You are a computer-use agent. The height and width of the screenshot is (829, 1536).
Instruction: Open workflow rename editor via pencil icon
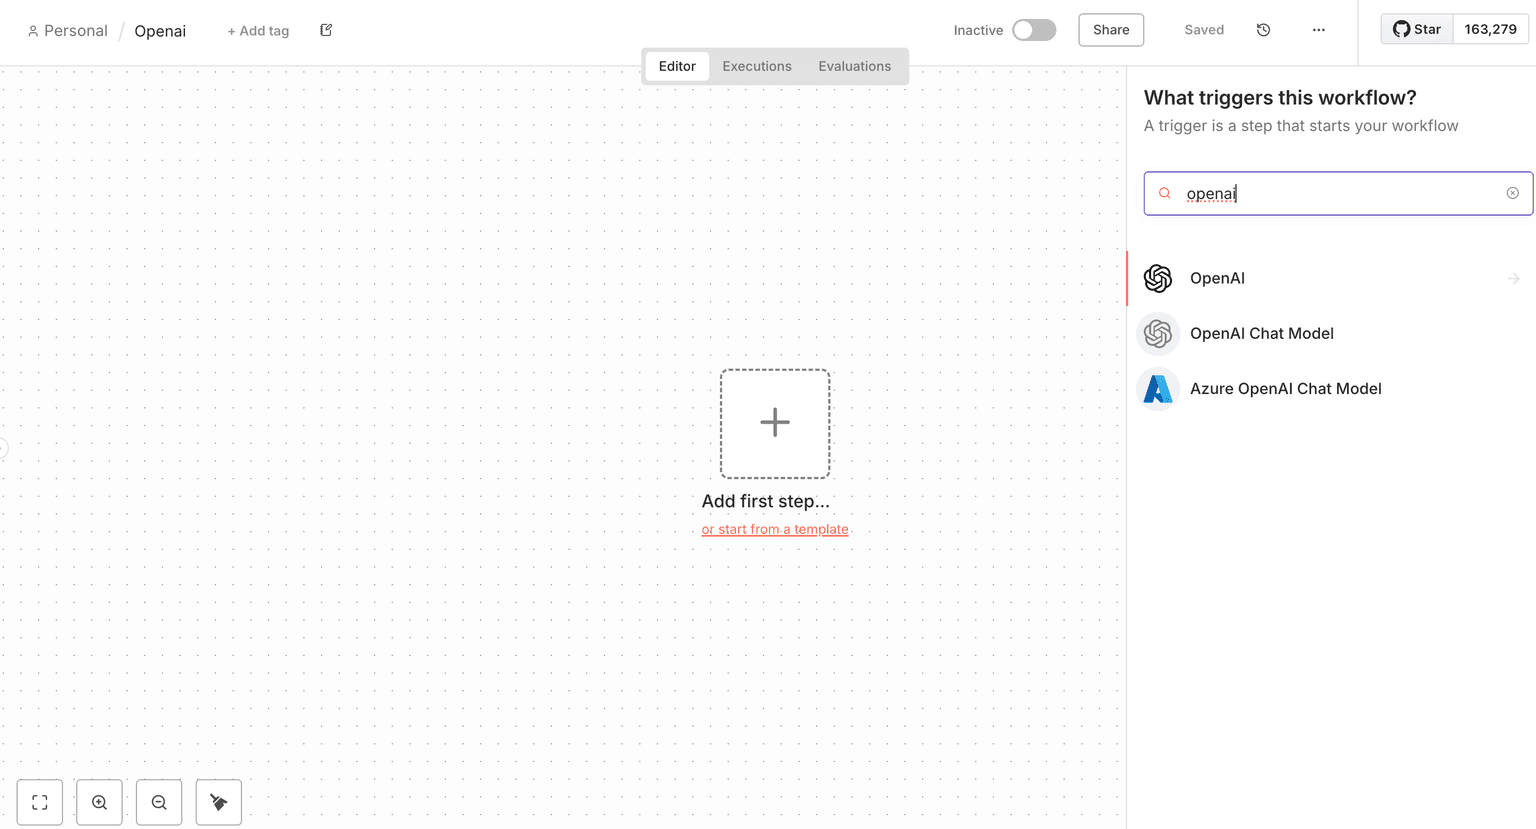[325, 30]
